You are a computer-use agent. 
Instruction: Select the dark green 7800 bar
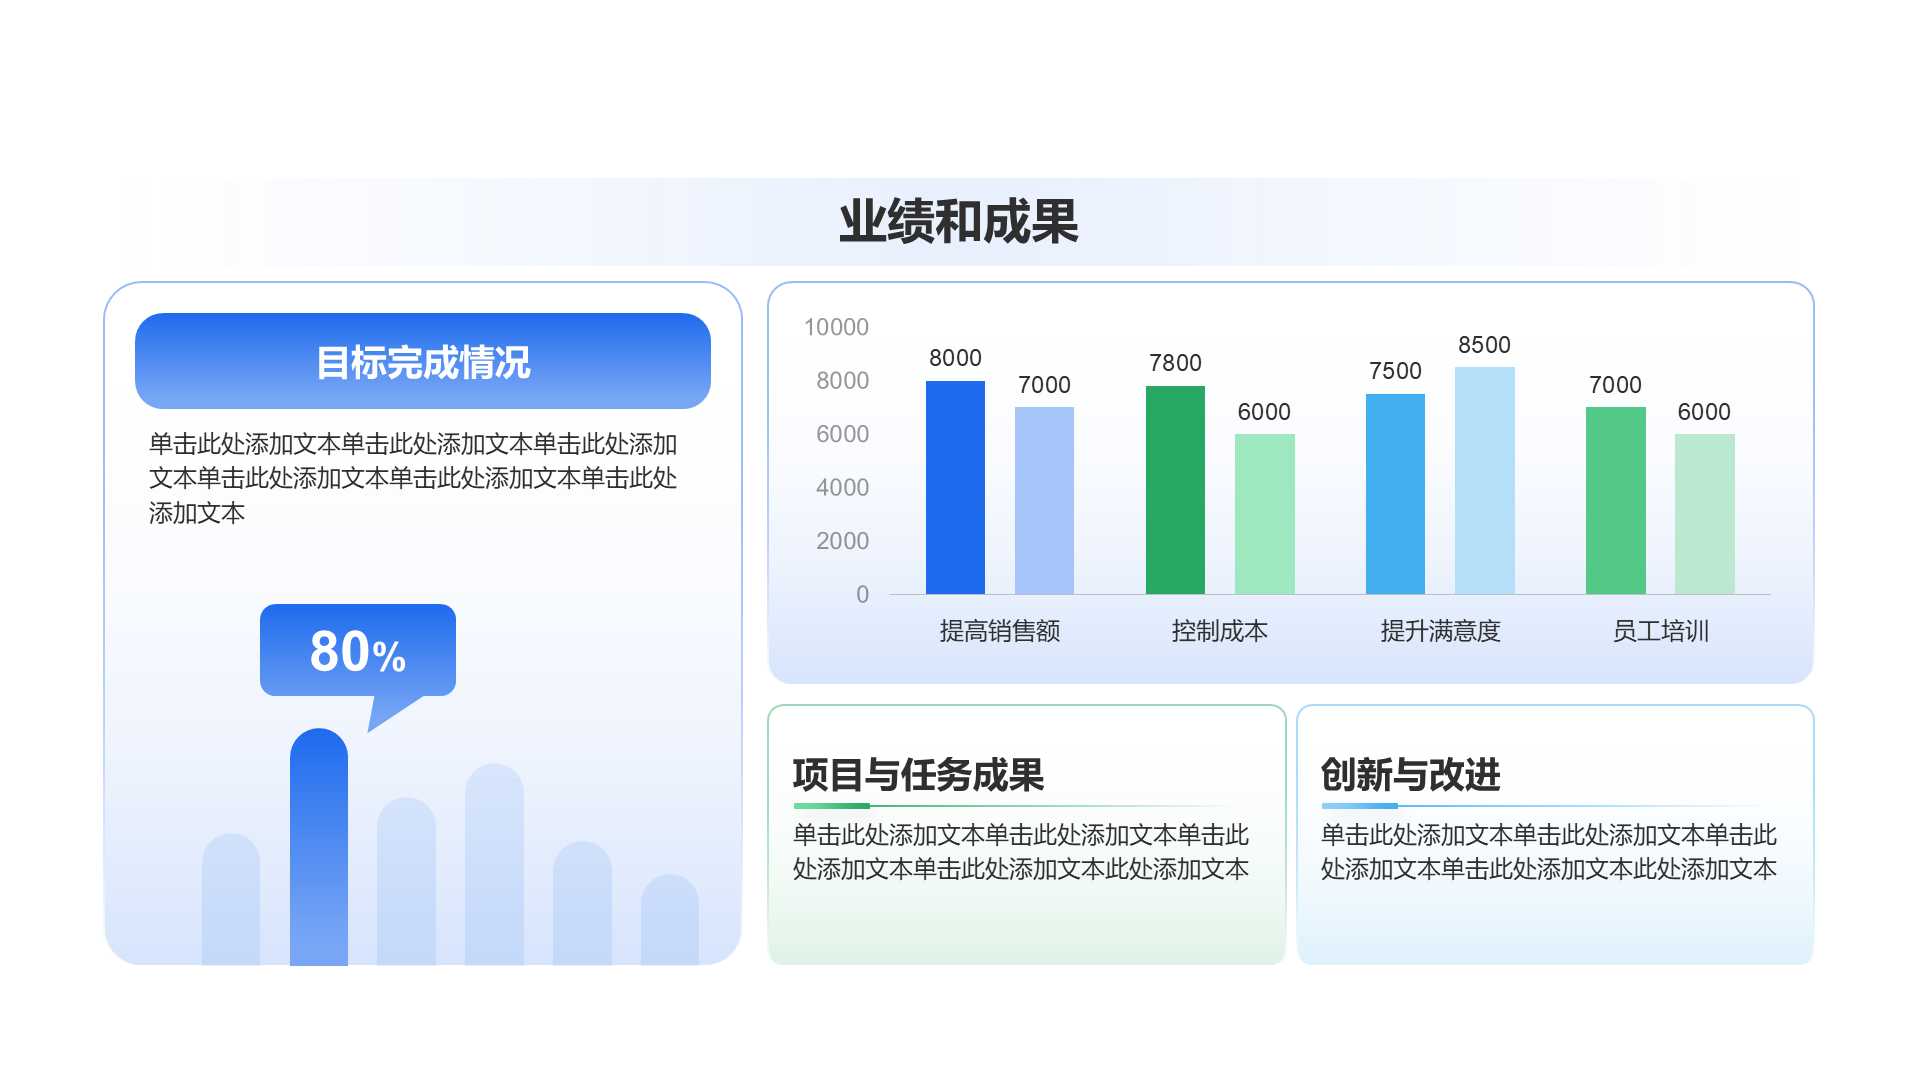(1175, 490)
